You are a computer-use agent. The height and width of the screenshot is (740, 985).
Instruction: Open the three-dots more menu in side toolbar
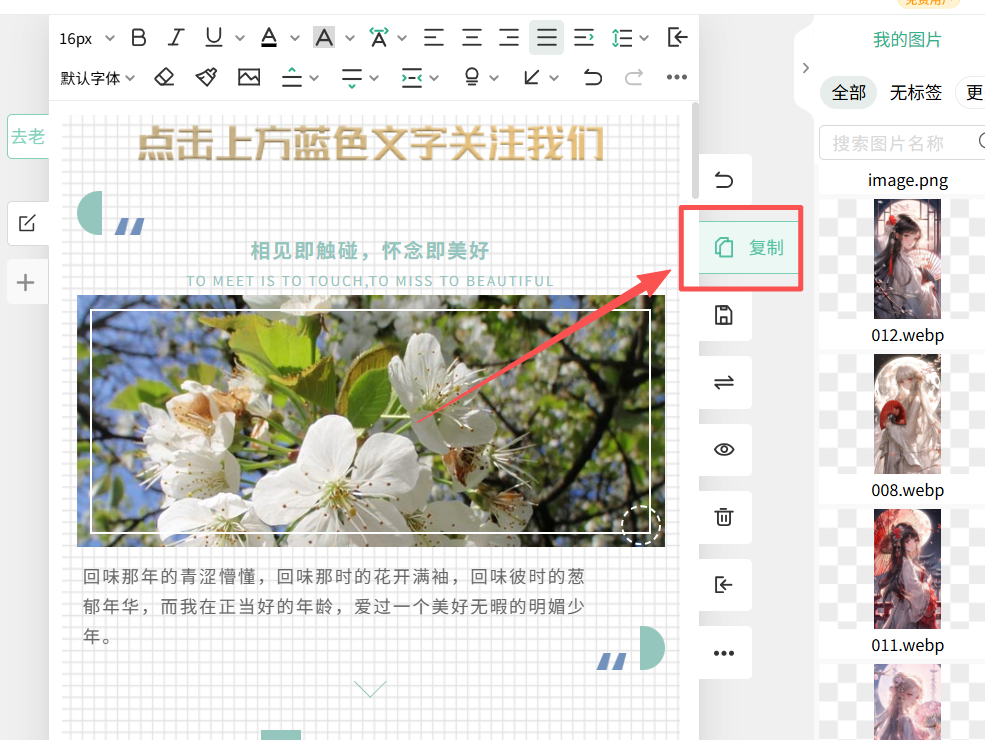pos(724,653)
